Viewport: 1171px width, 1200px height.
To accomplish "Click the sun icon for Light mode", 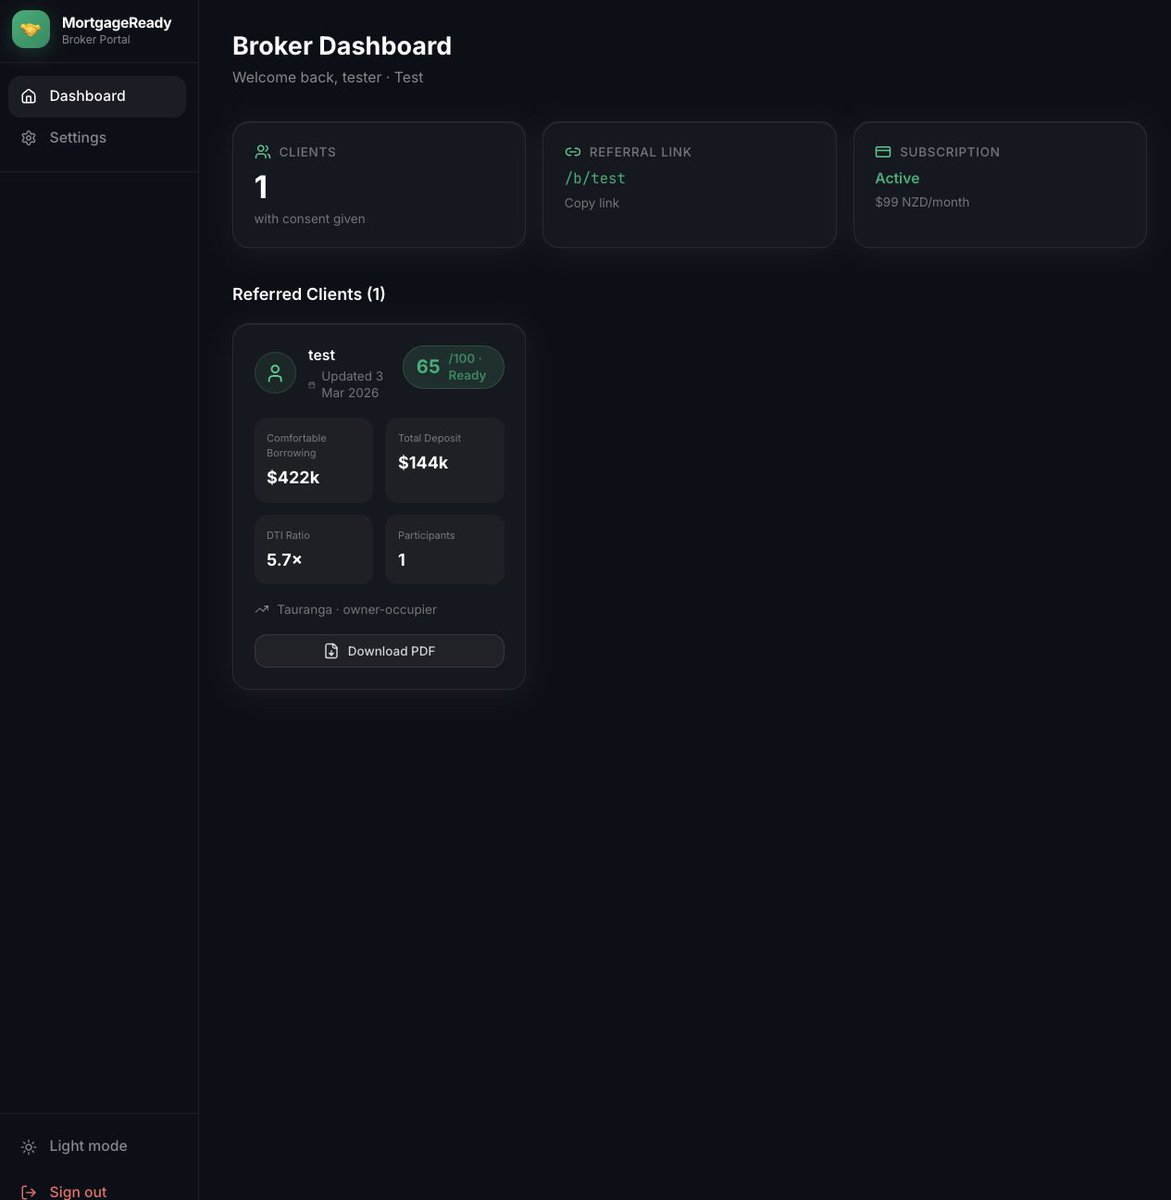I will 29,1147.
